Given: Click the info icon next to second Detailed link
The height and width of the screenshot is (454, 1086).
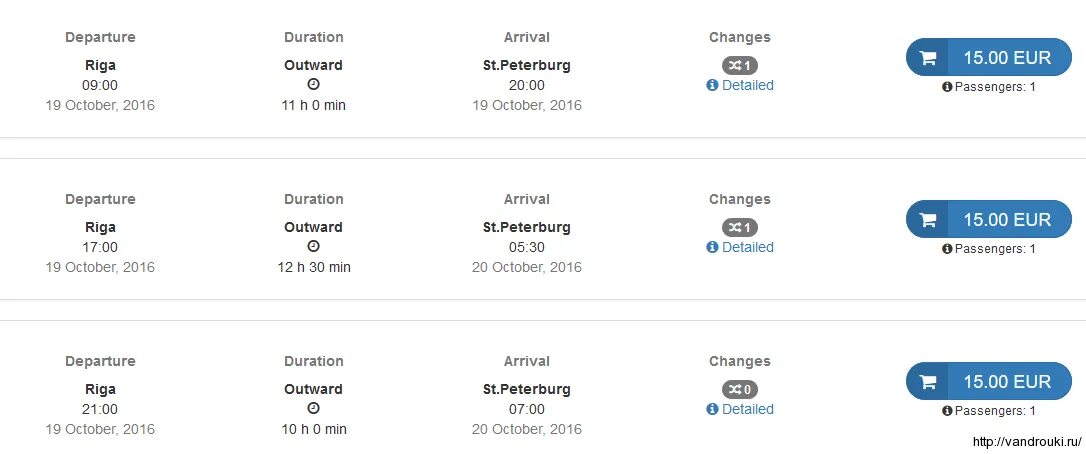Looking at the screenshot, I should point(712,247).
